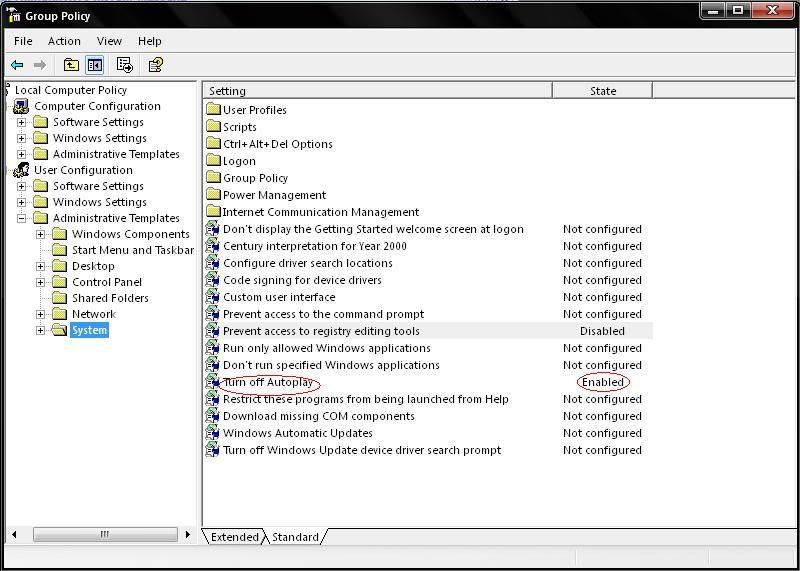The image size is (800, 571).
Task: Select Local Computer Policy root node
Action: 71,90
